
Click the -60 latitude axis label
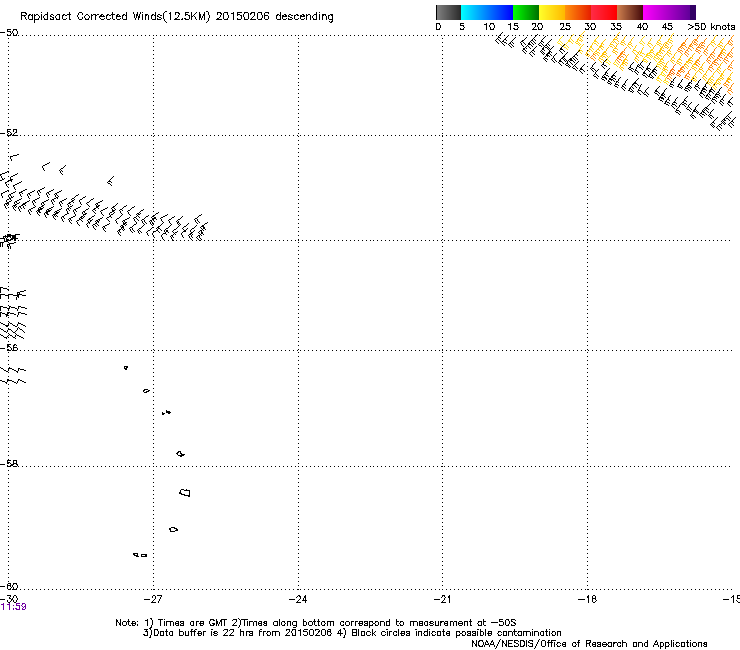9,586
